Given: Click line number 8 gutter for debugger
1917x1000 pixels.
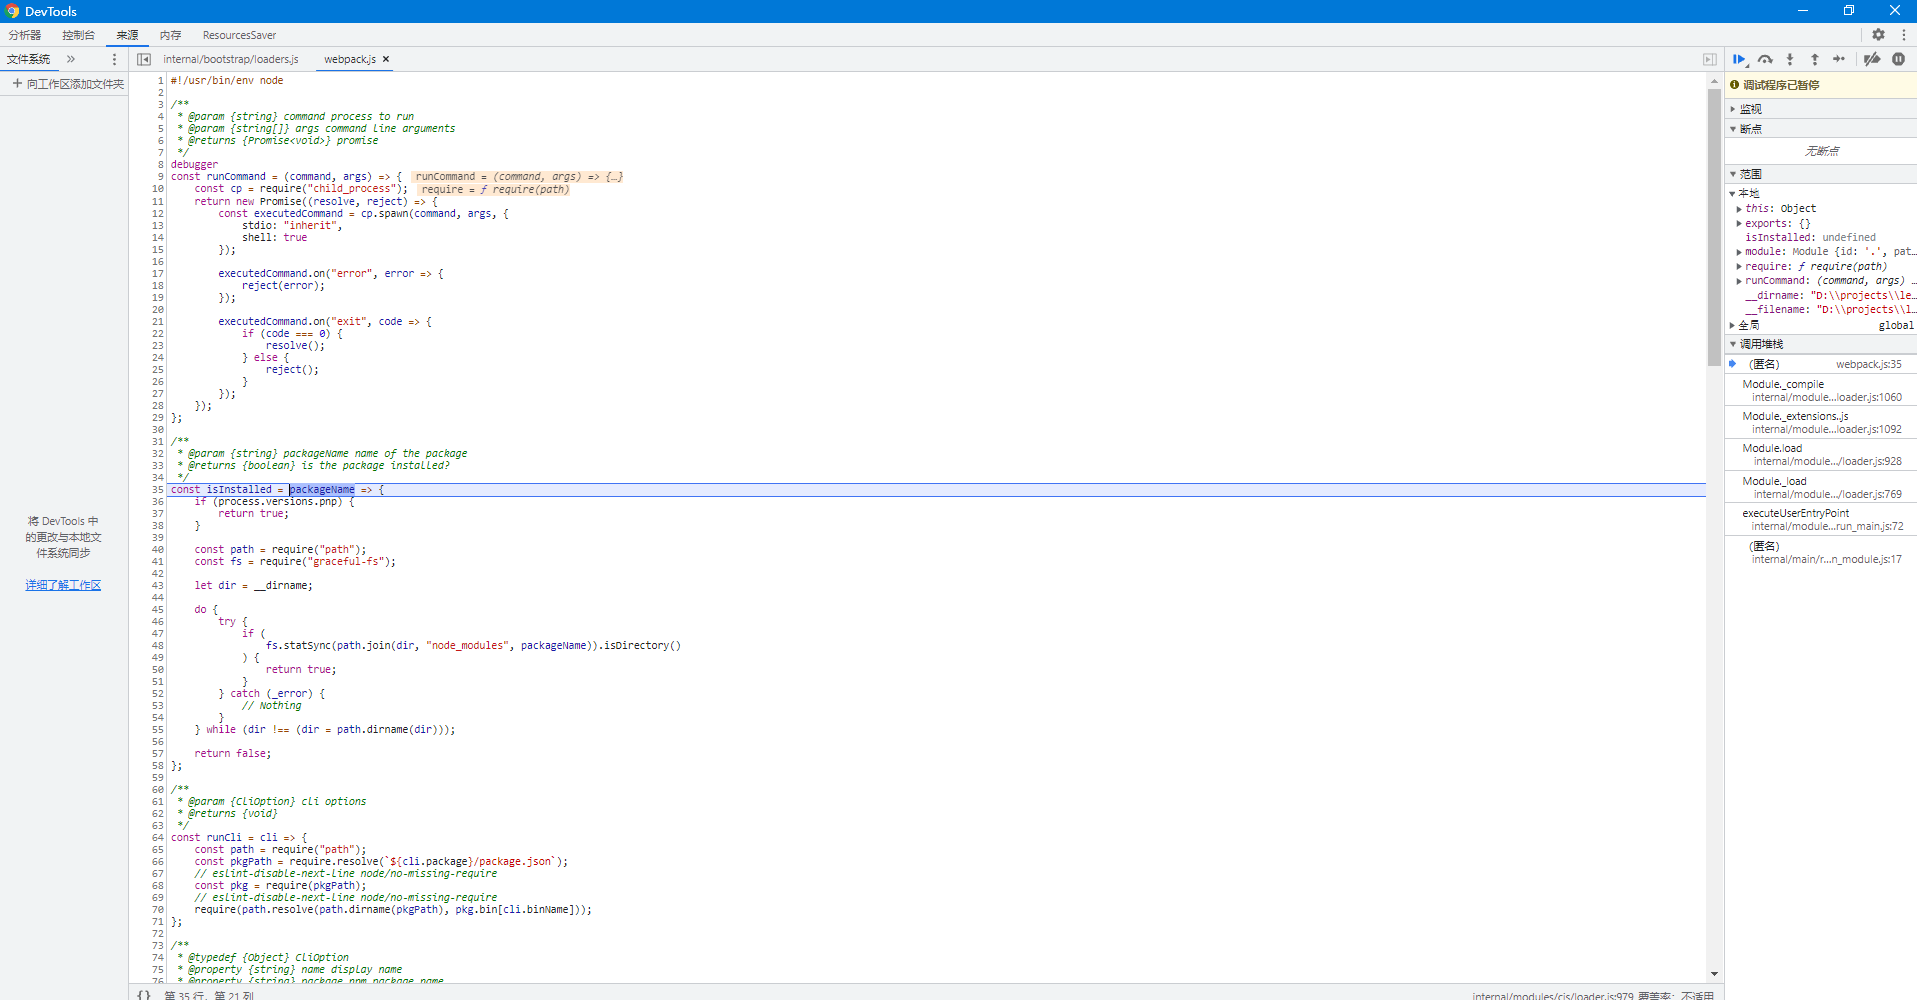Looking at the screenshot, I should tap(160, 165).
